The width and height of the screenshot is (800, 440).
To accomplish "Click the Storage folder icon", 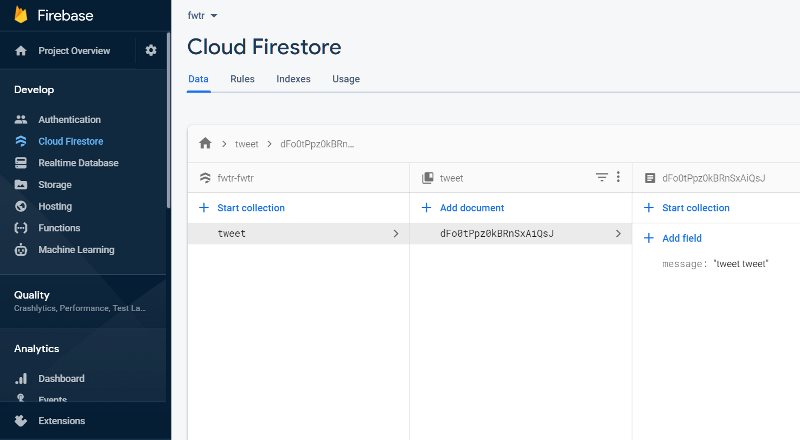I will pos(21,185).
